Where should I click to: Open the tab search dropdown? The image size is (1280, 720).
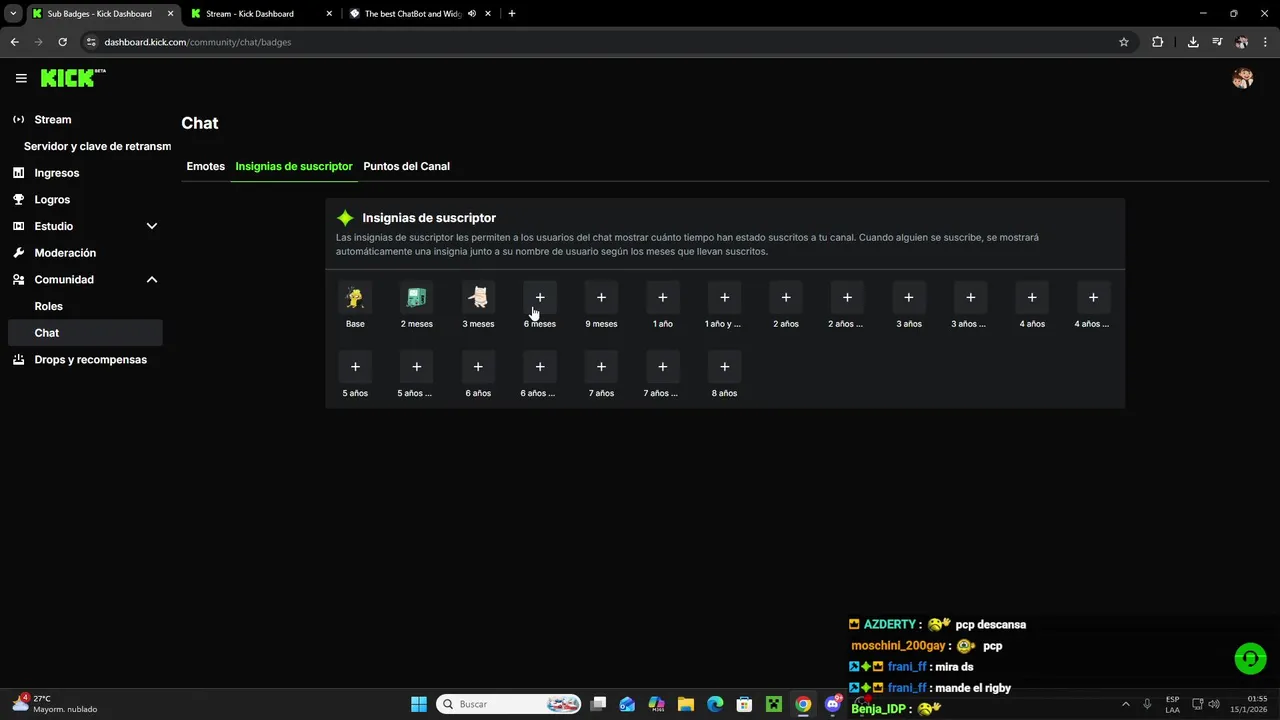[x=13, y=14]
